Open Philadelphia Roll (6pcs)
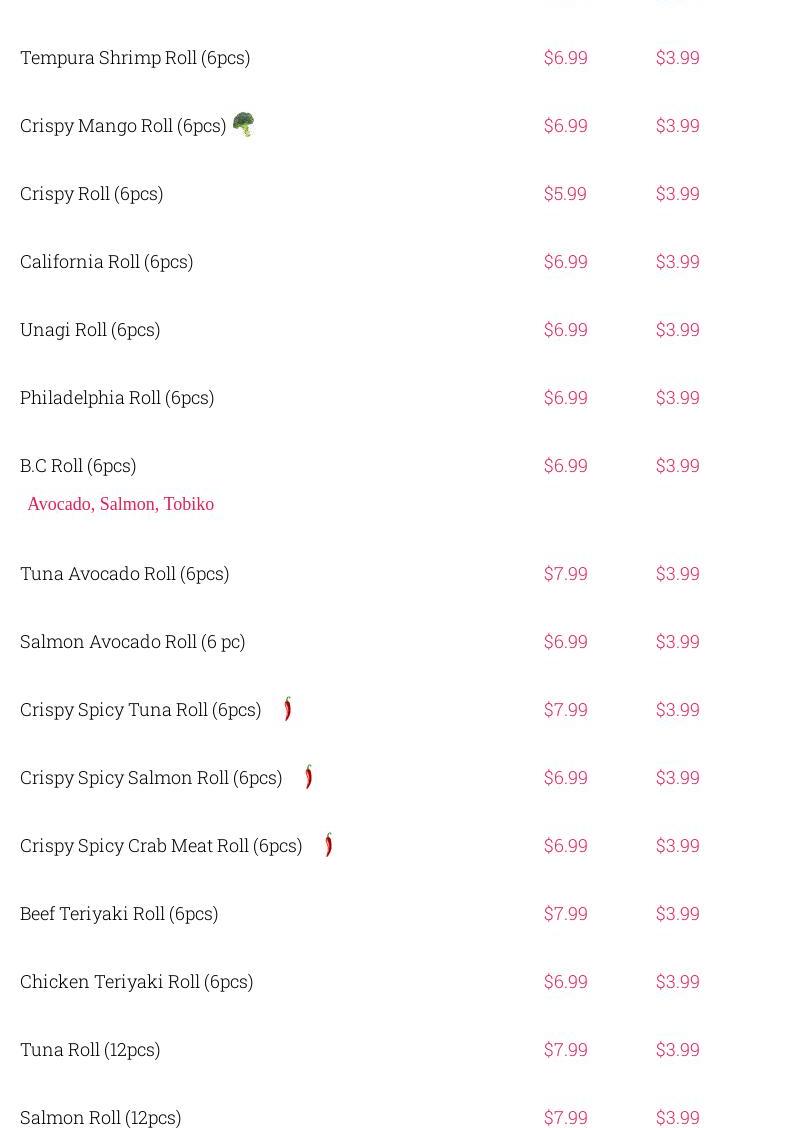The height and width of the screenshot is (1128, 788). [117, 398]
